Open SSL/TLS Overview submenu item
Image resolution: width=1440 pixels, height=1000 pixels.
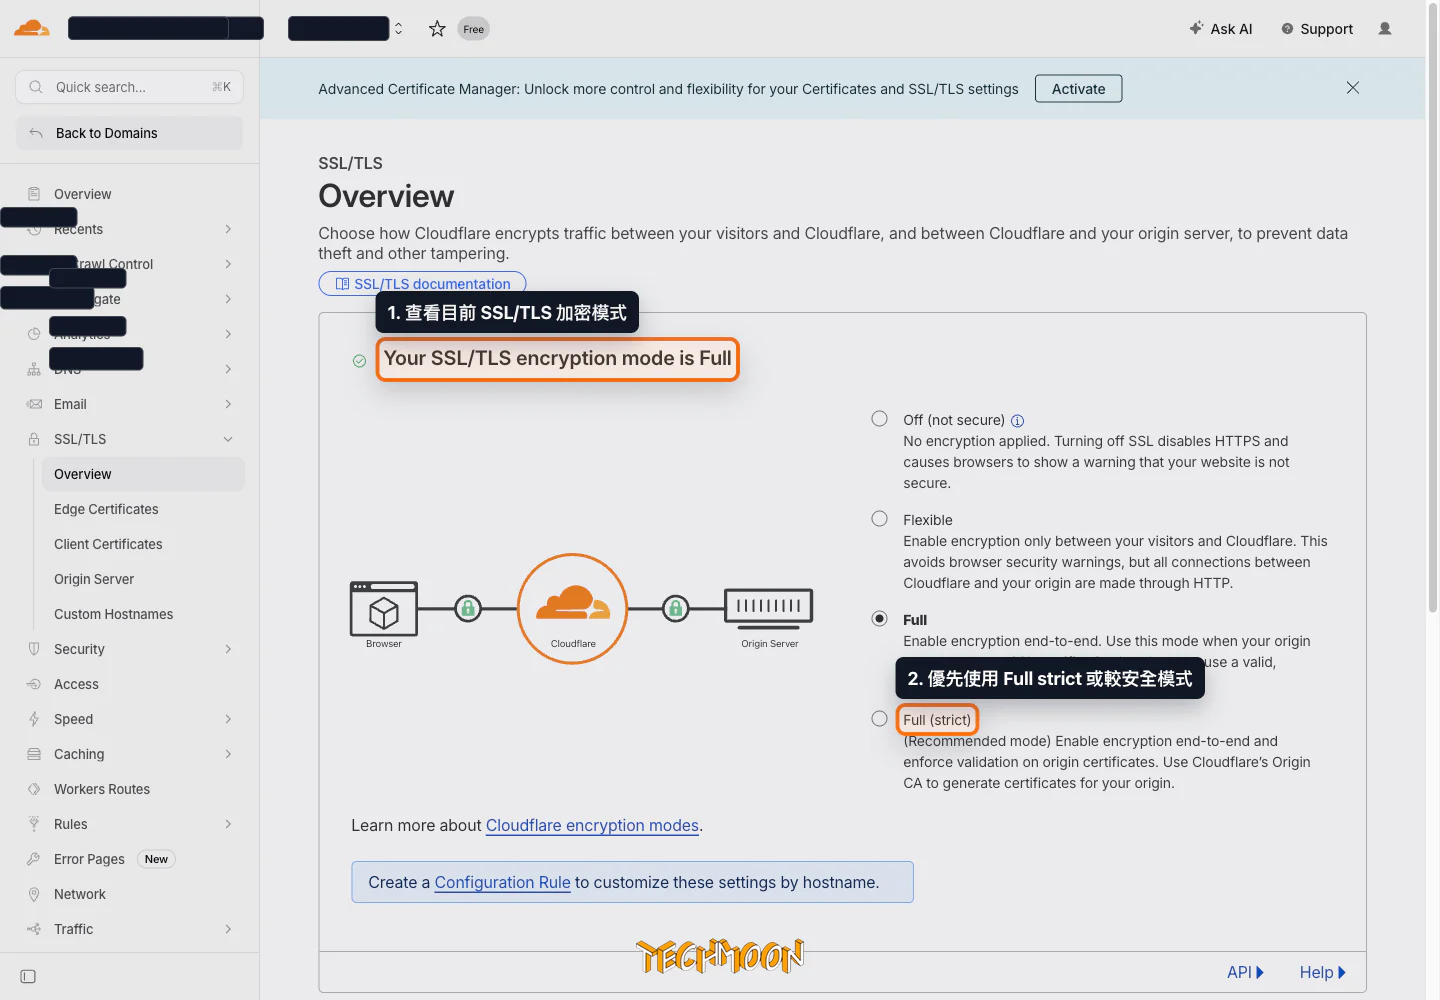tap(143, 474)
